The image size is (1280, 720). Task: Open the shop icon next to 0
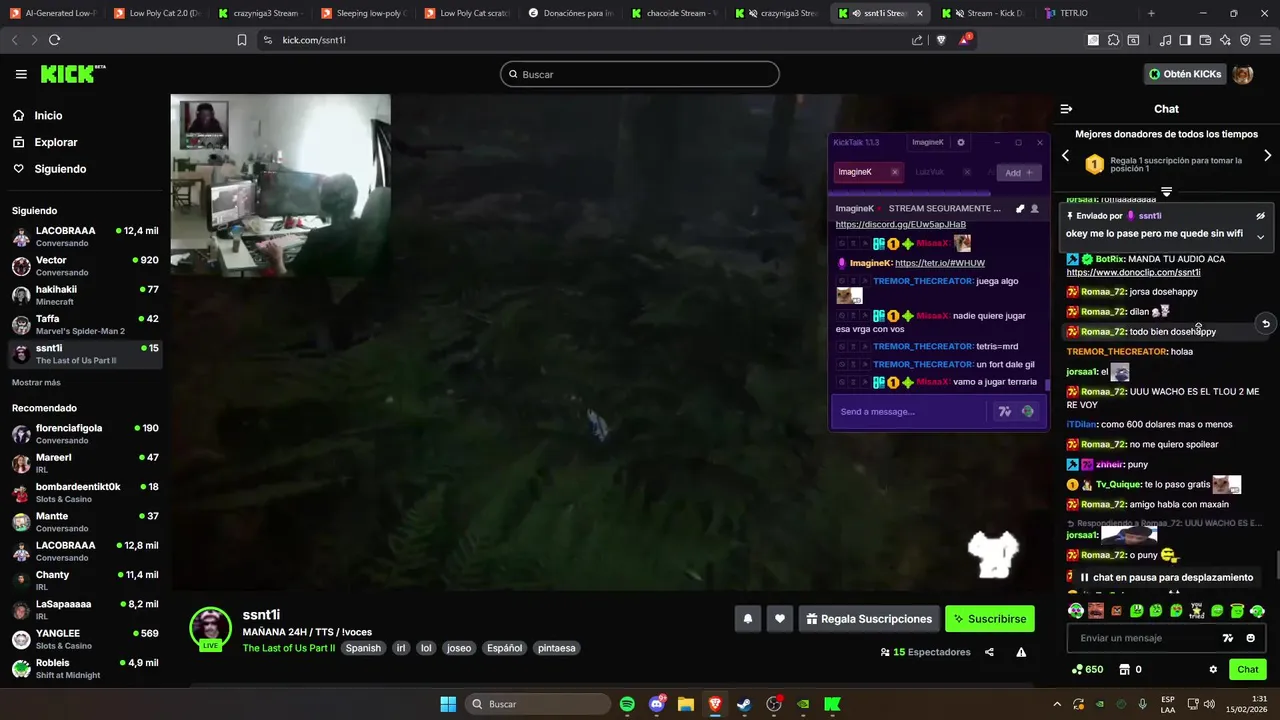click(1124, 669)
